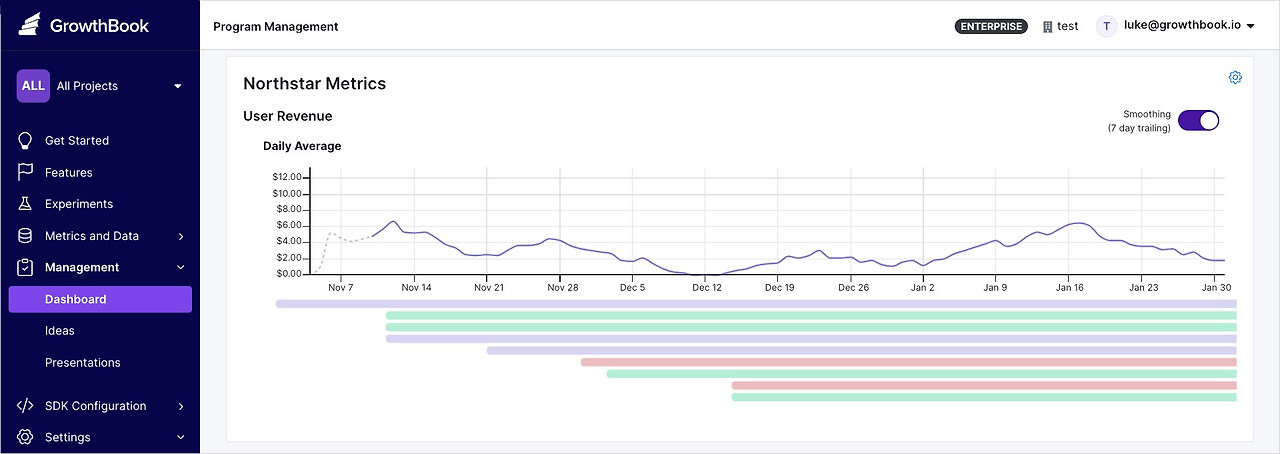Click the Get Started lightbulb icon

tap(26, 141)
